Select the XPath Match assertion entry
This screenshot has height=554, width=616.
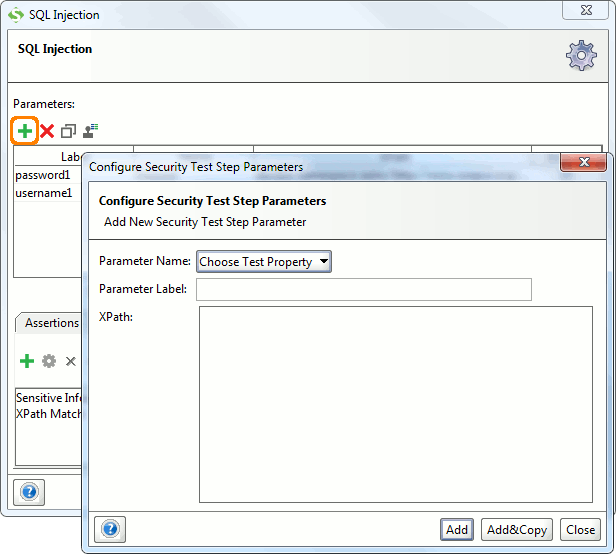48,414
